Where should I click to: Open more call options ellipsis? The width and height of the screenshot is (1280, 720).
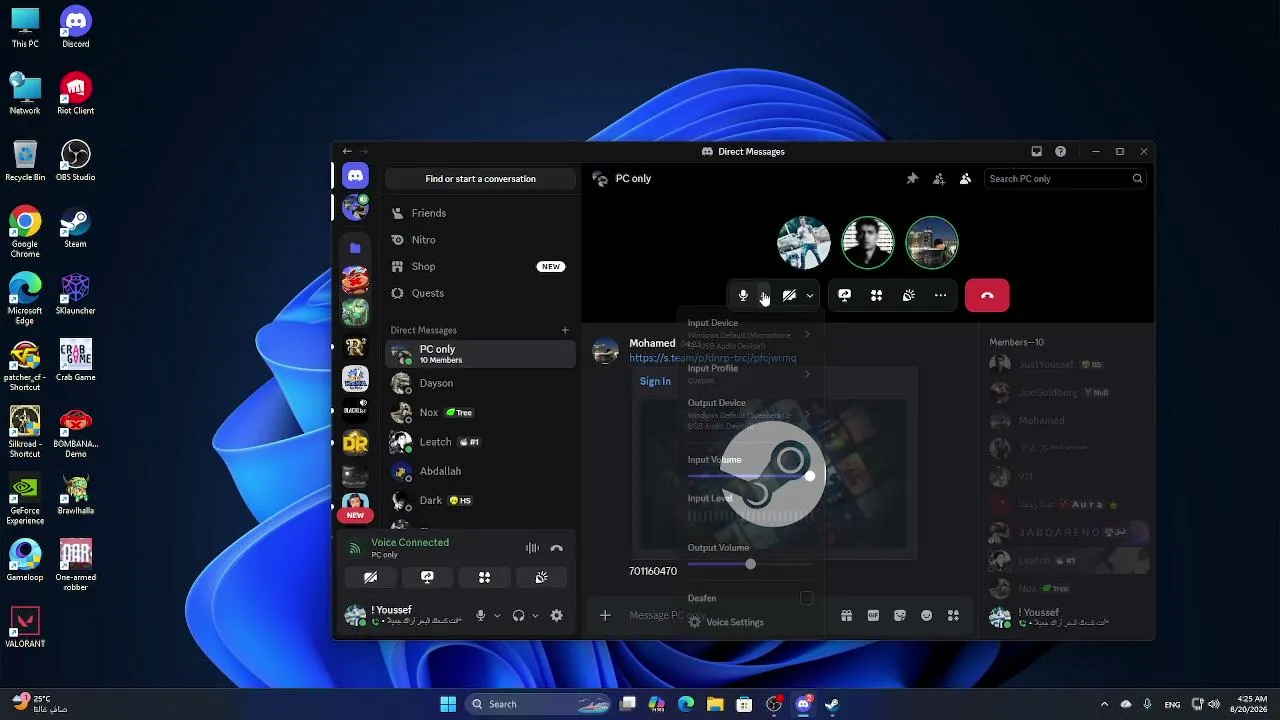(x=941, y=295)
